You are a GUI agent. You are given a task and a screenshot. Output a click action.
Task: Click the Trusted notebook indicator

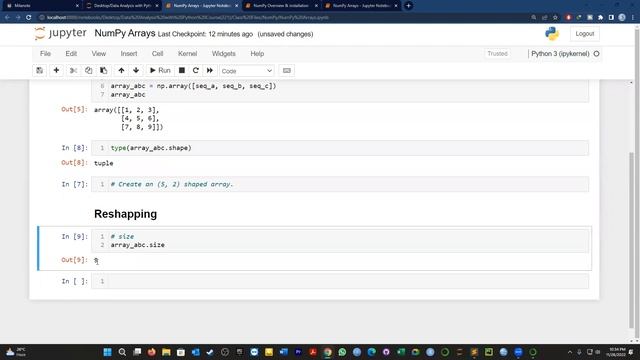point(498,54)
